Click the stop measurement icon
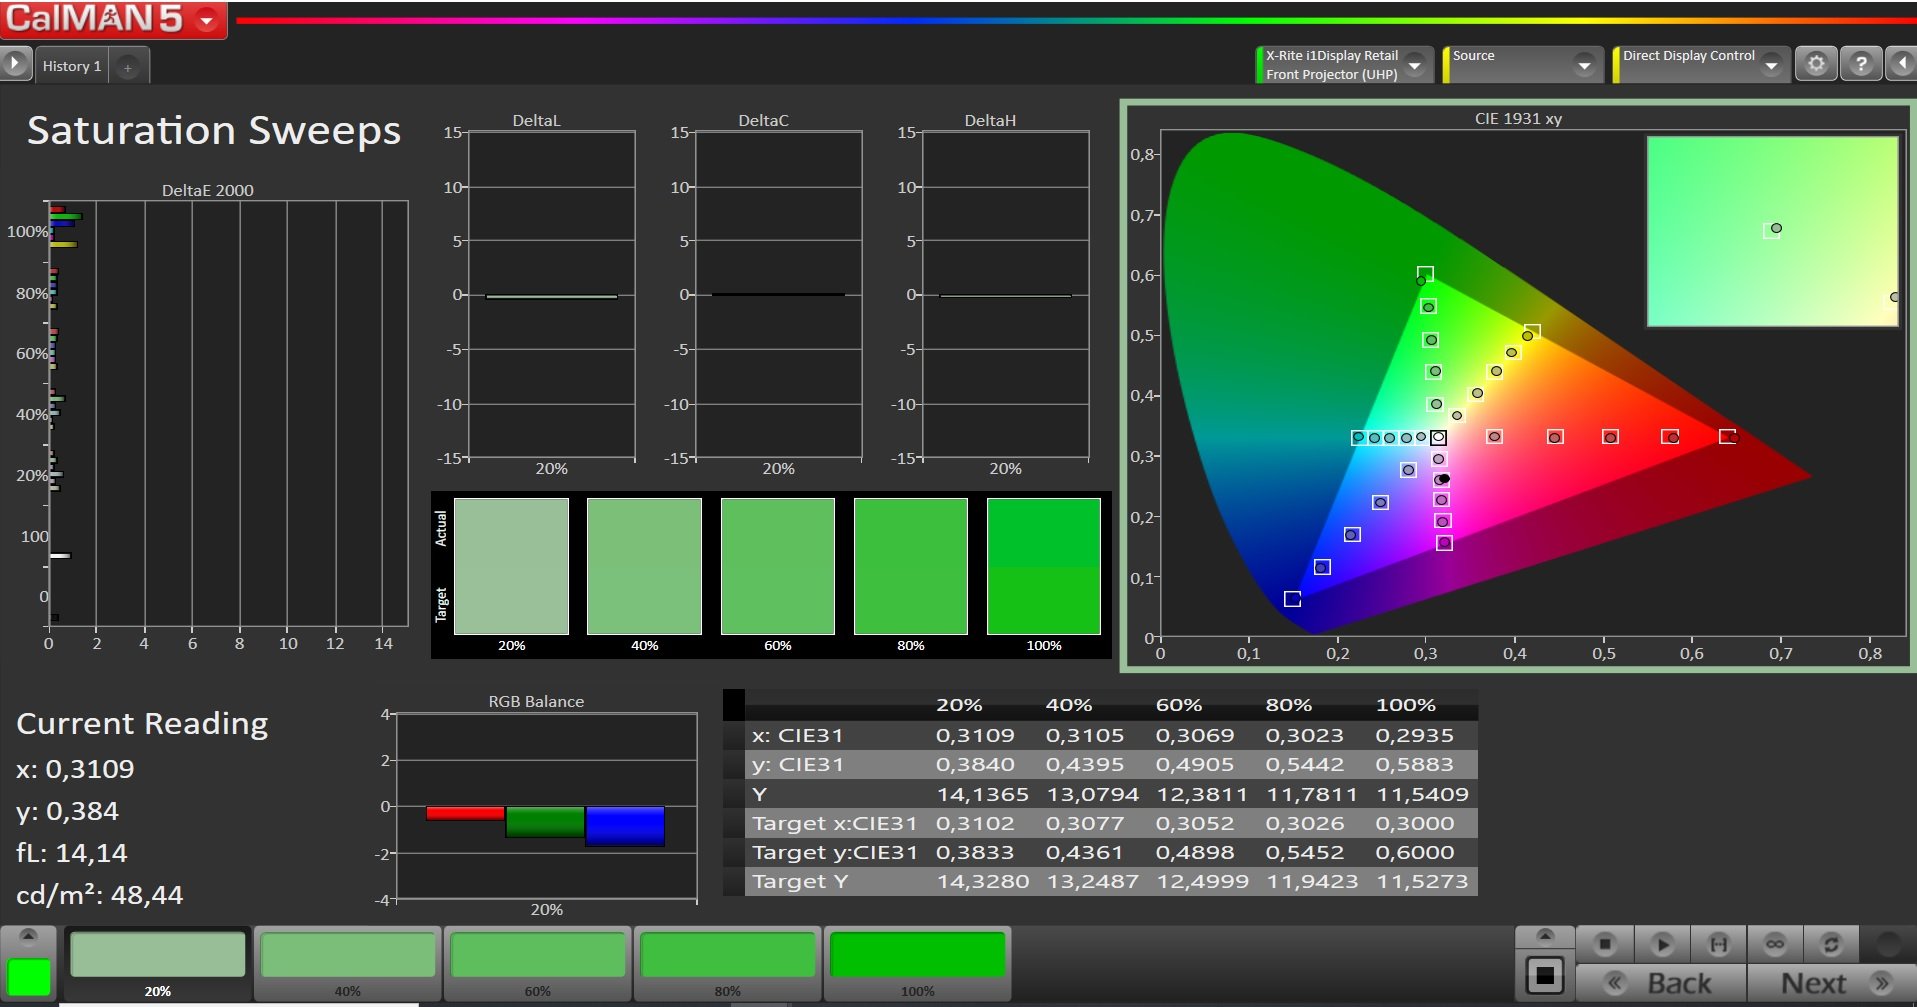The image size is (1917, 1007). (1604, 944)
